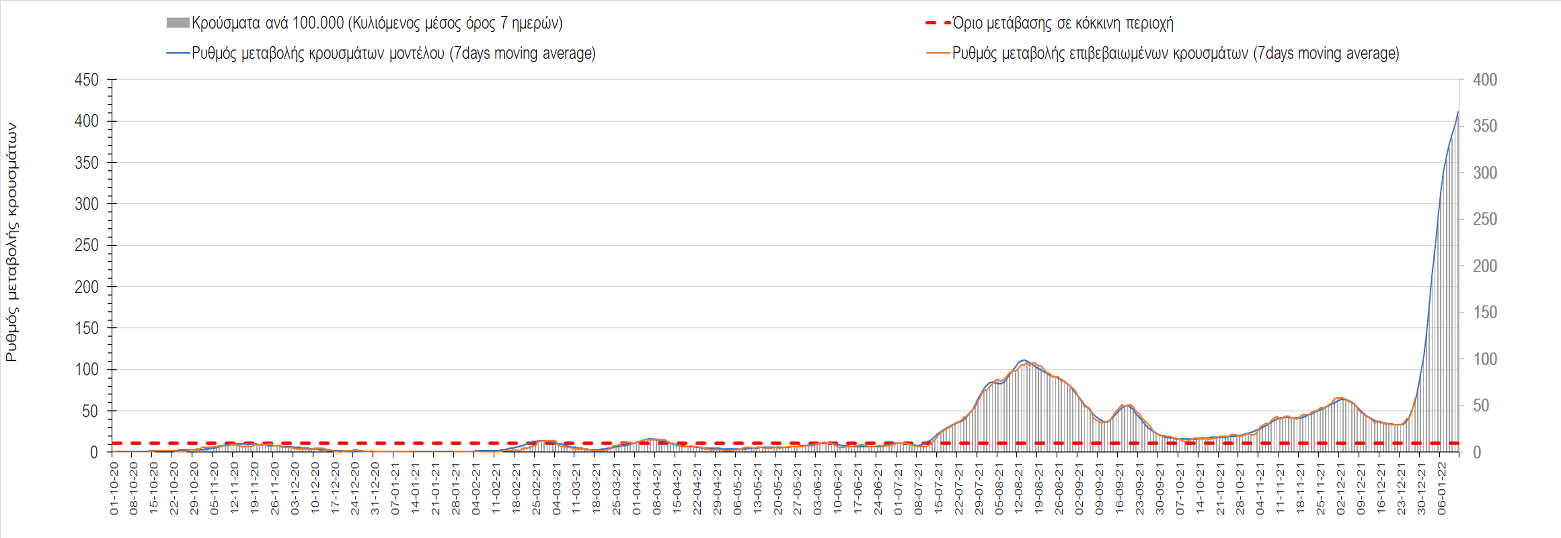Viewport: 1561px width, 538px height.
Task: Click the August 2021 peak of the curve
Action: [1024, 360]
